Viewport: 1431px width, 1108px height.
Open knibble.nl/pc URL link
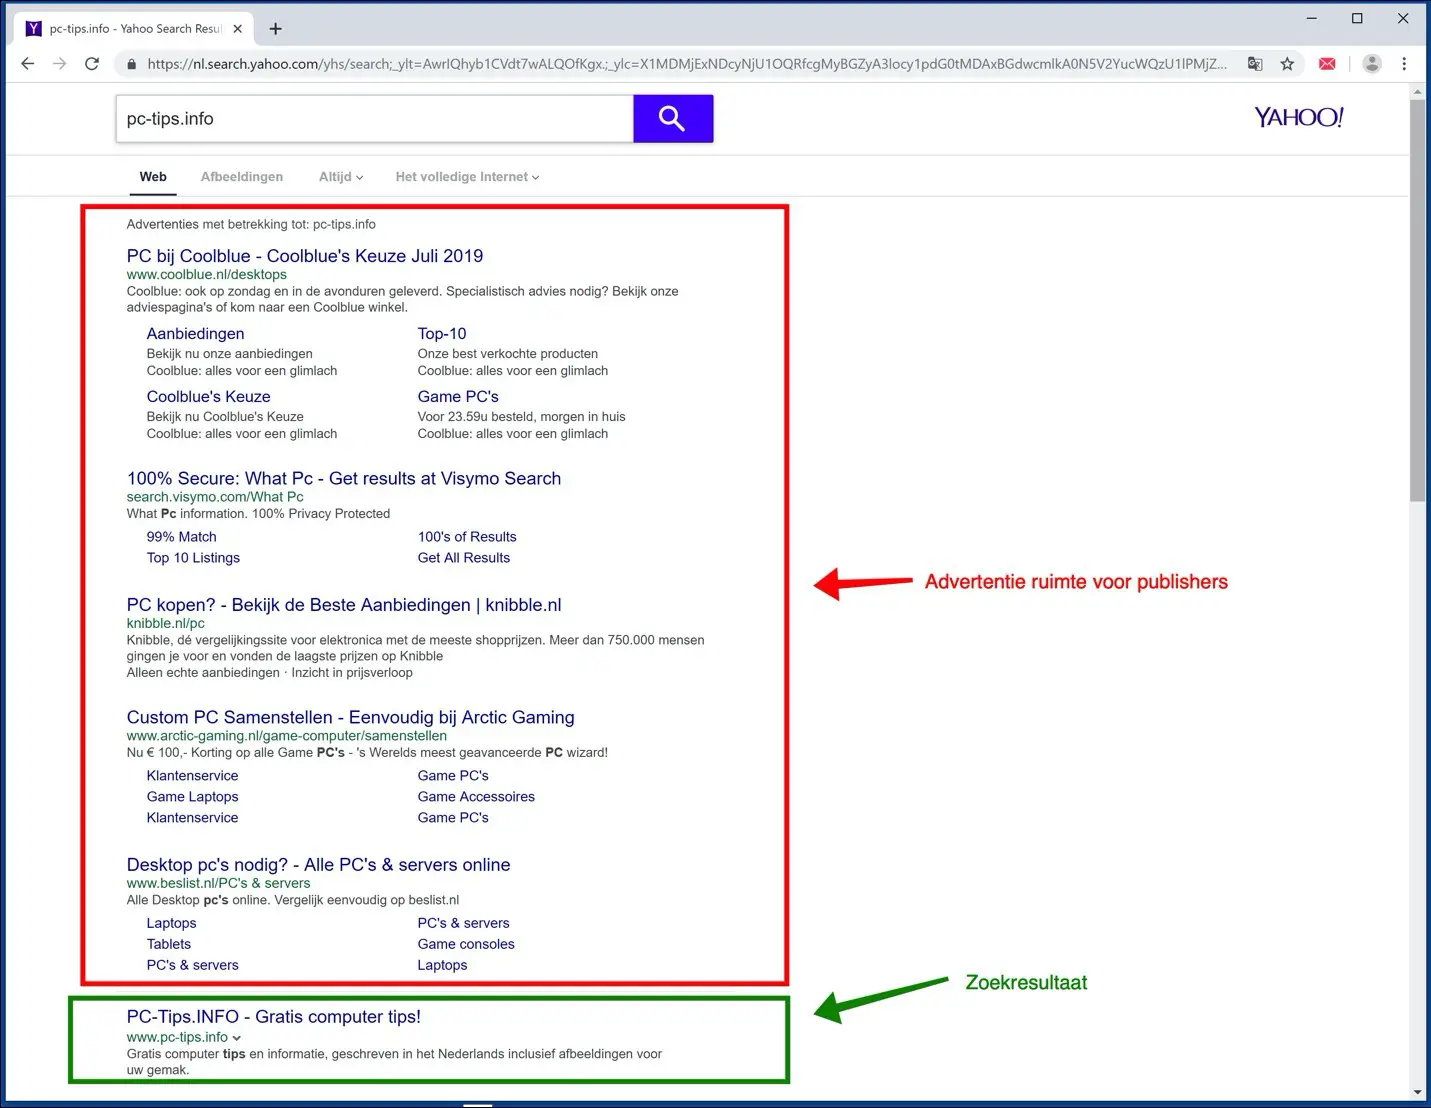165,624
